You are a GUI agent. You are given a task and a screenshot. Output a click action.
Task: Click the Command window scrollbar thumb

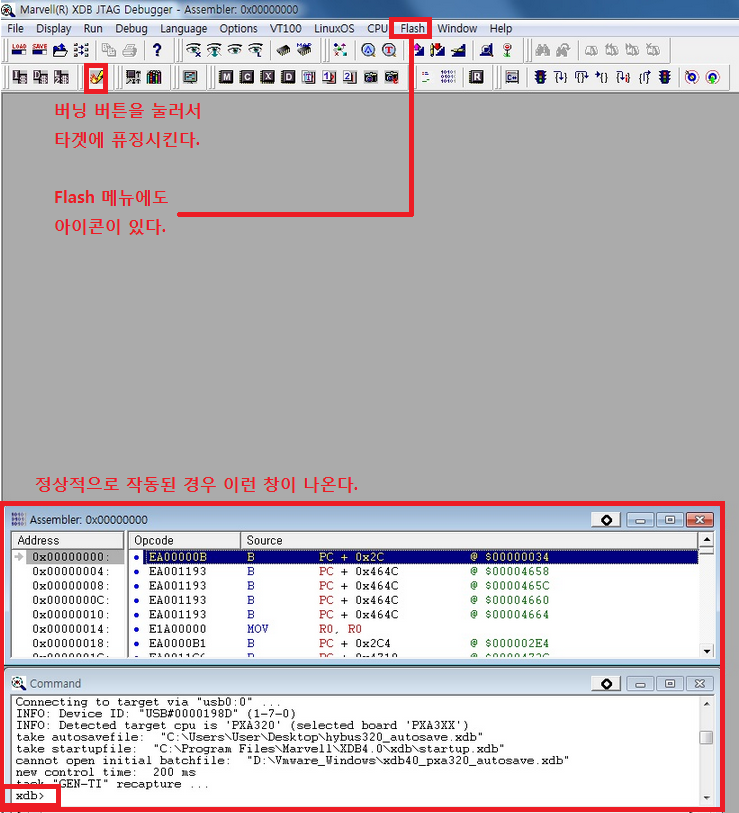point(706,737)
